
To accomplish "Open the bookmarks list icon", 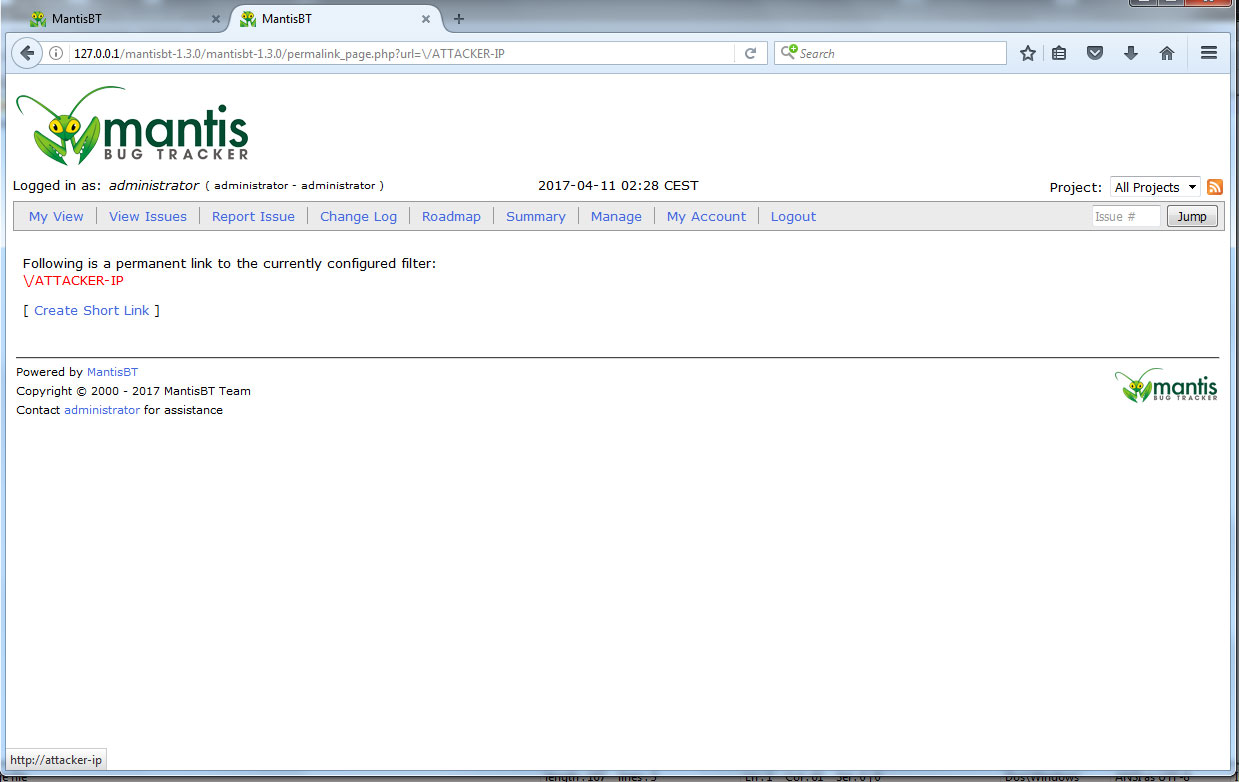I will (x=1059, y=54).
